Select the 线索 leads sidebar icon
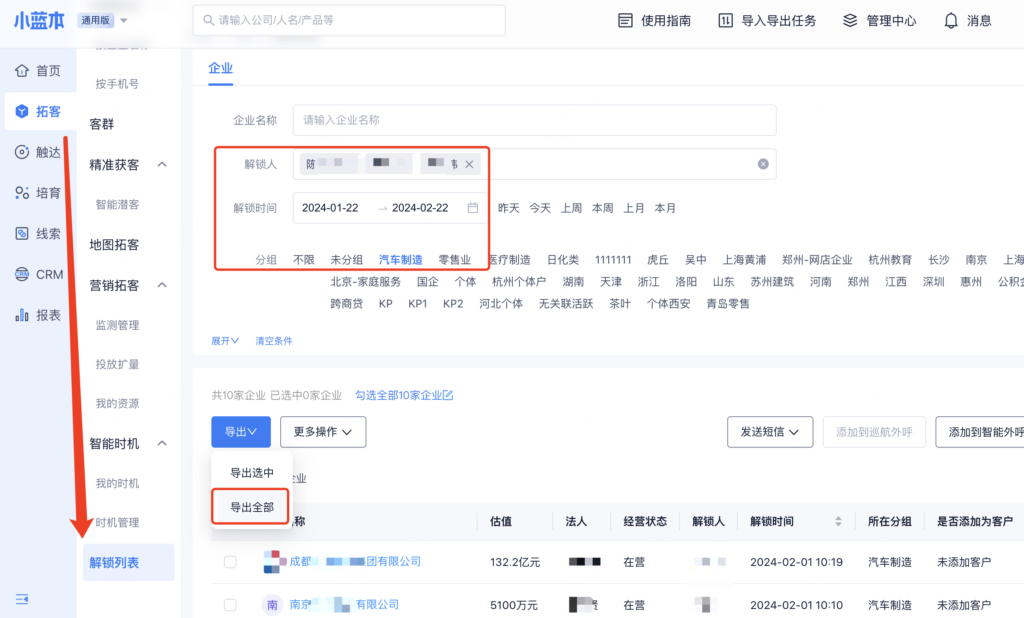1024x618 pixels. point(22,234)
